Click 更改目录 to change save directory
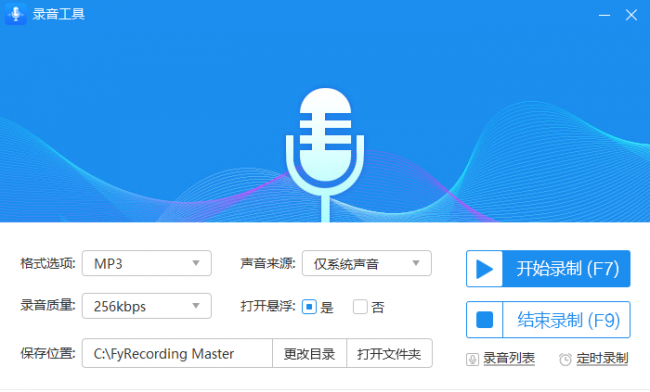Image resolution: width=650 pixels, height=392 pixels. [x=309, y=353]
